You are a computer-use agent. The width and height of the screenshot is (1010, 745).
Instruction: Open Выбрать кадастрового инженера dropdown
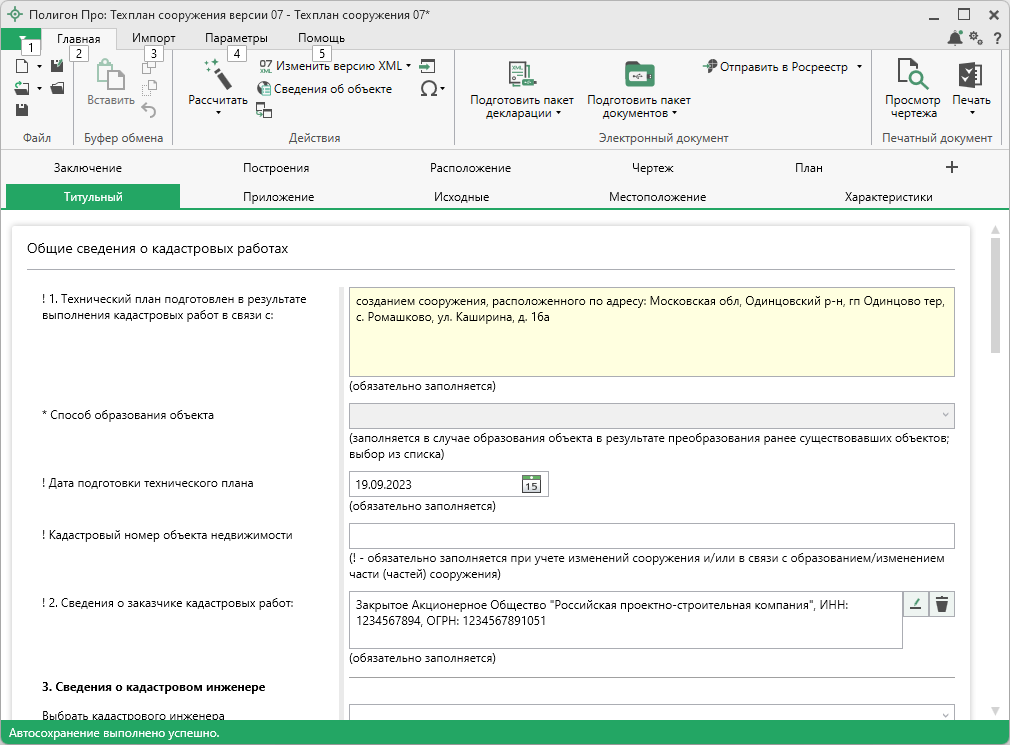click(651, 714)
